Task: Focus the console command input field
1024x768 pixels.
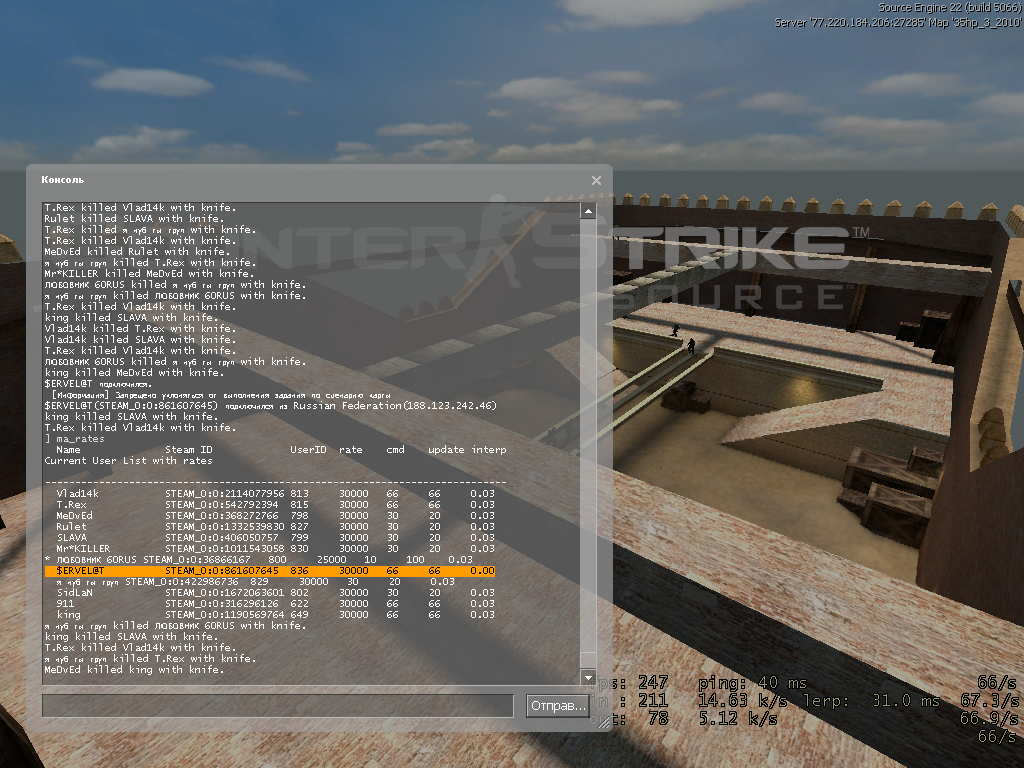Action: point(278,706)
